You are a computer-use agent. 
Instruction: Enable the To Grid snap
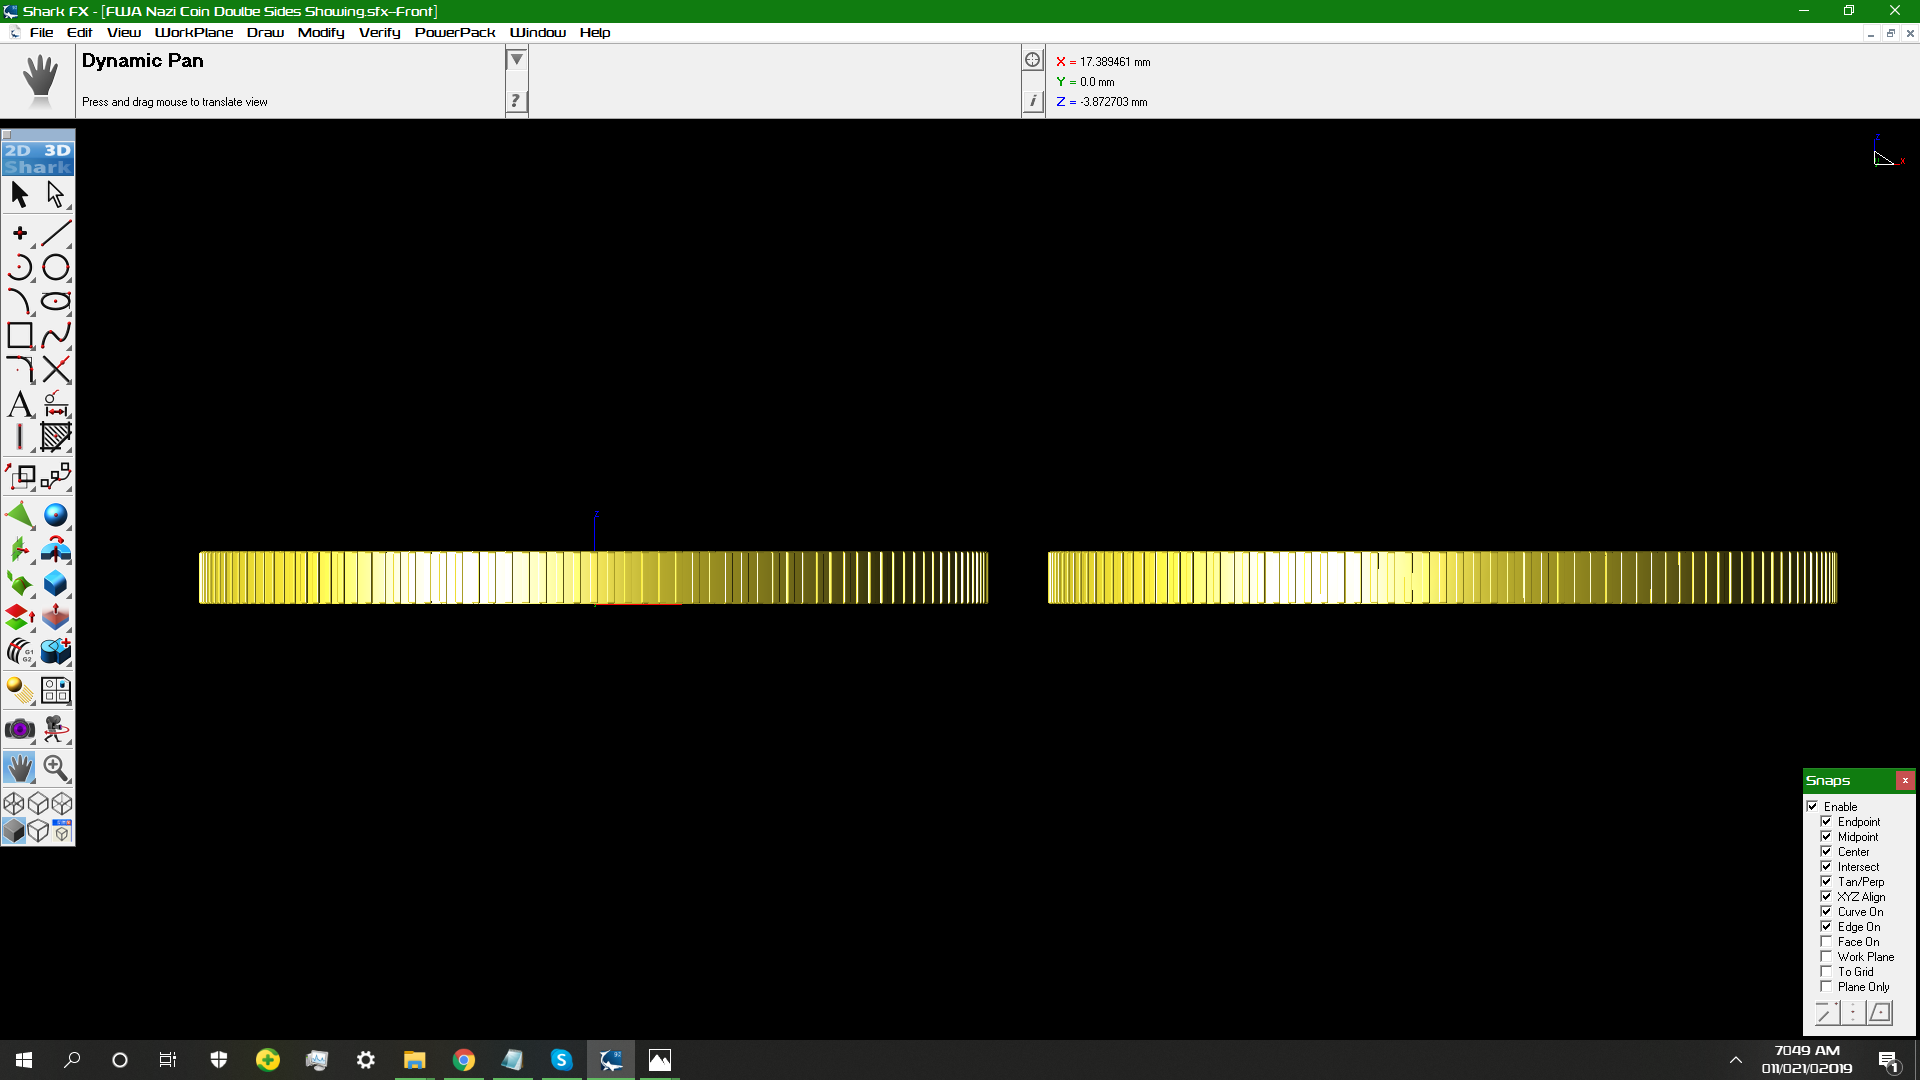(x=1826, y=972)
